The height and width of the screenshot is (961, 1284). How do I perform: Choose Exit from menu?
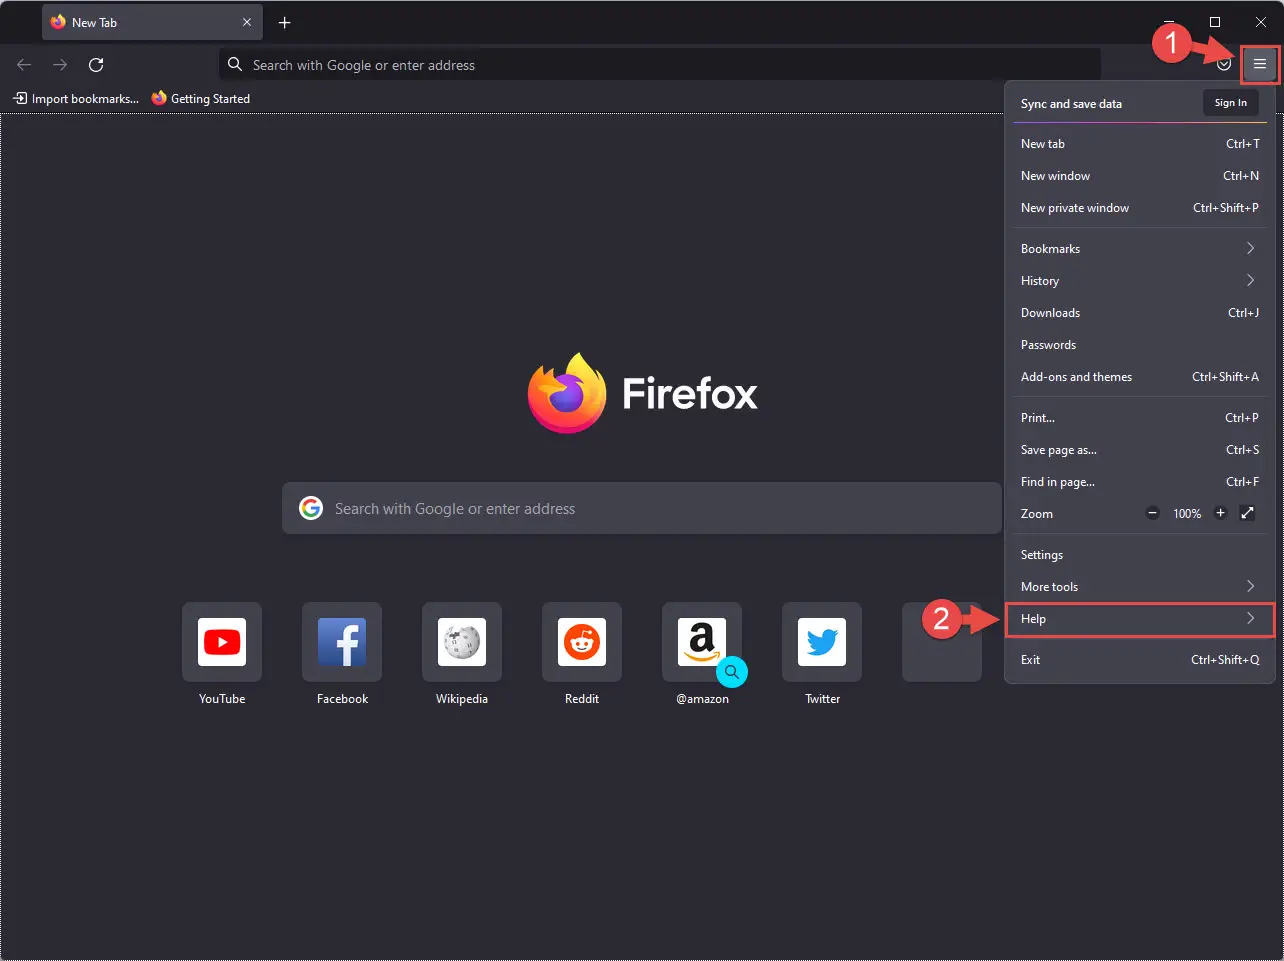click(x=1140, y=660)
